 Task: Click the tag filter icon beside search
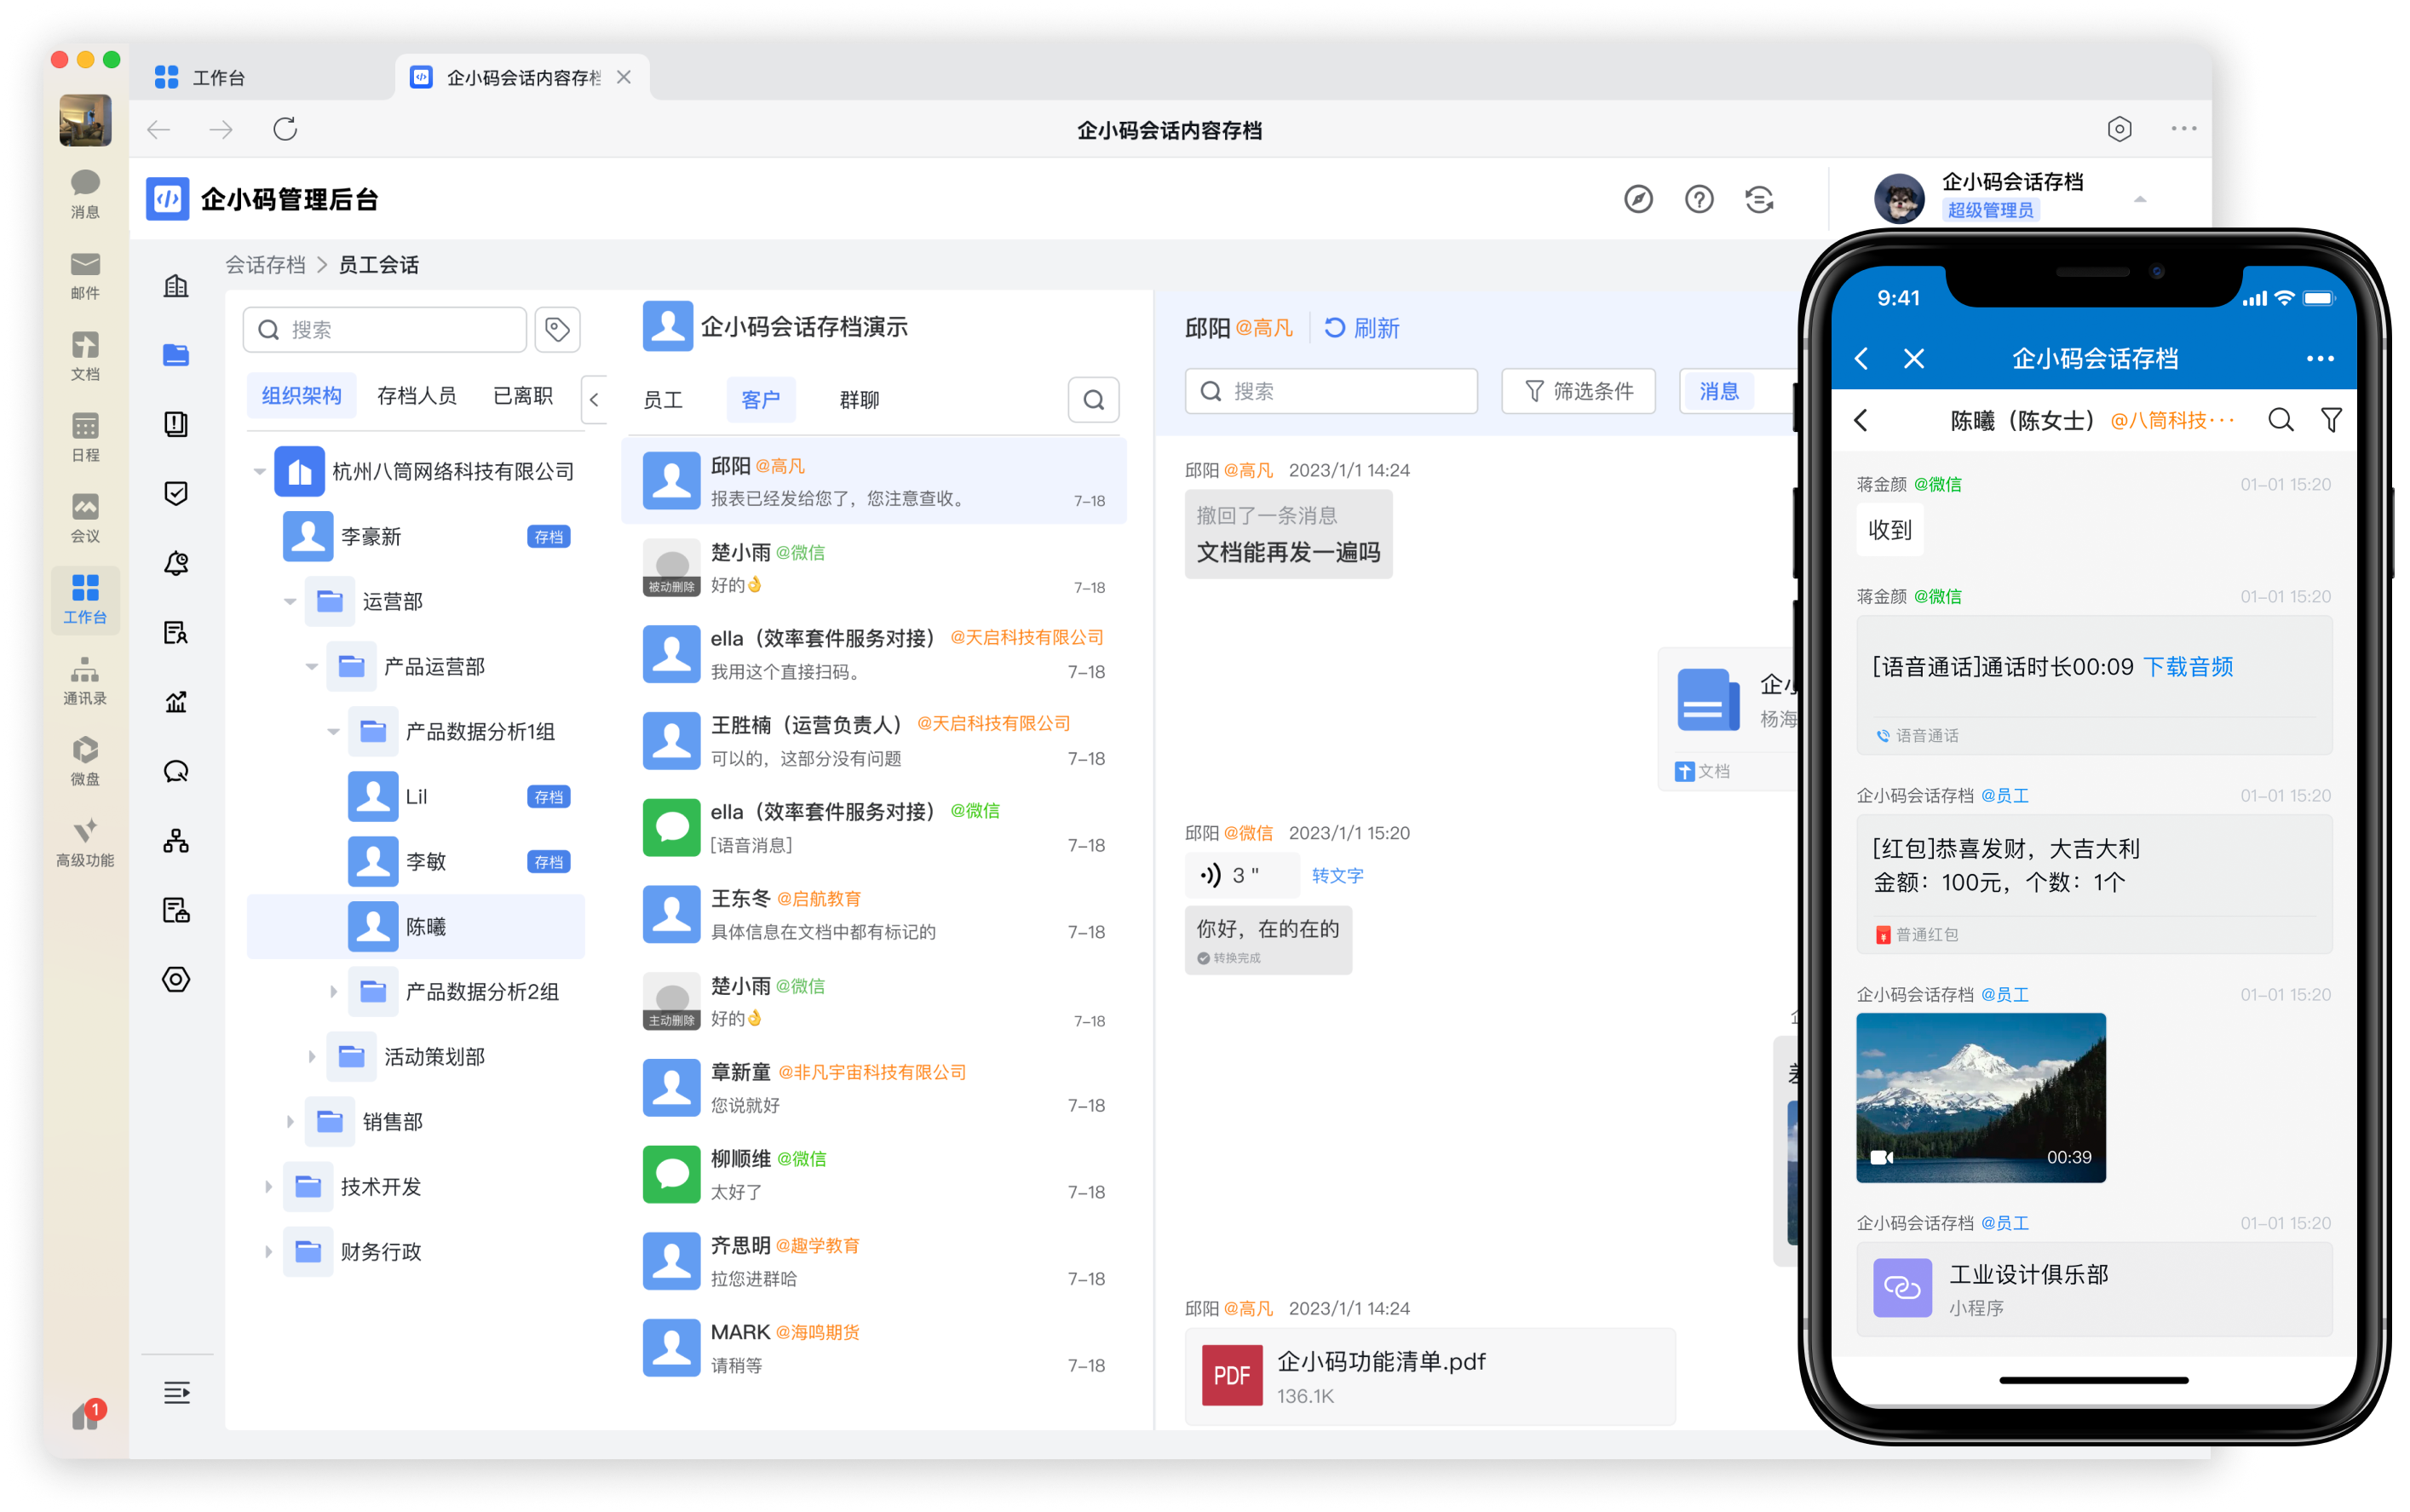[557, 330]
